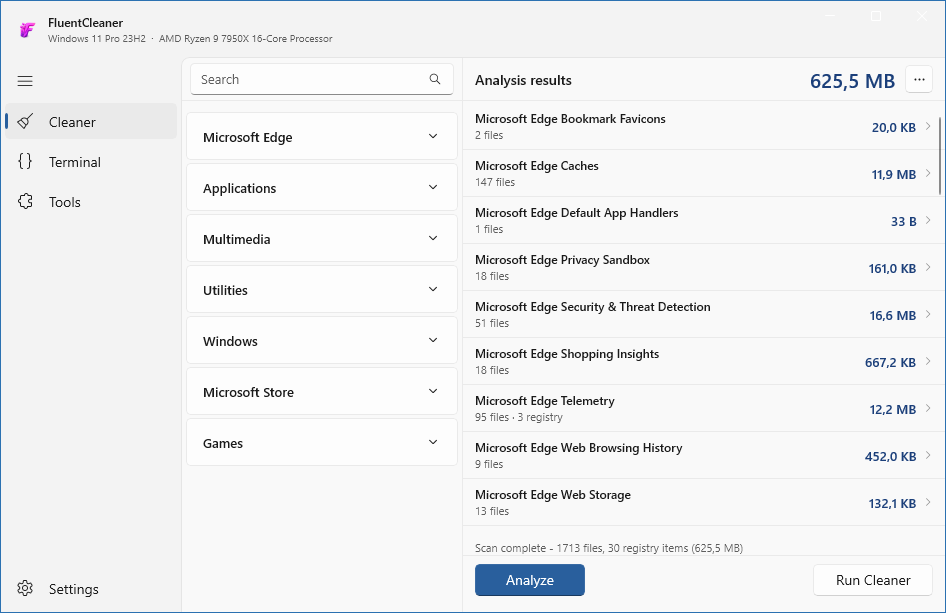Expand the Microsoft Store category

point(322,391)
